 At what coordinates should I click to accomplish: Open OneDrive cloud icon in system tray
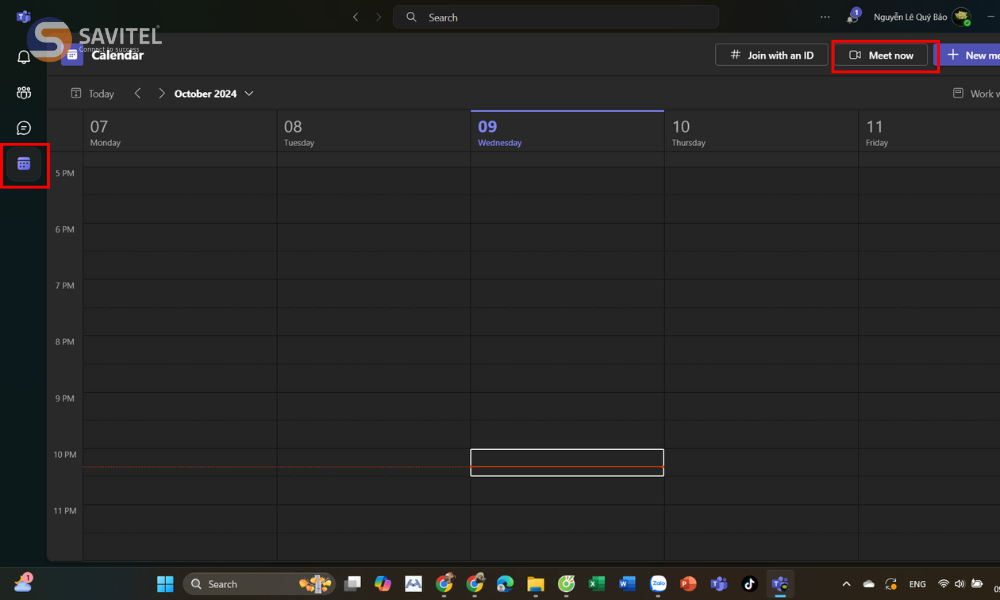point(869,583)
